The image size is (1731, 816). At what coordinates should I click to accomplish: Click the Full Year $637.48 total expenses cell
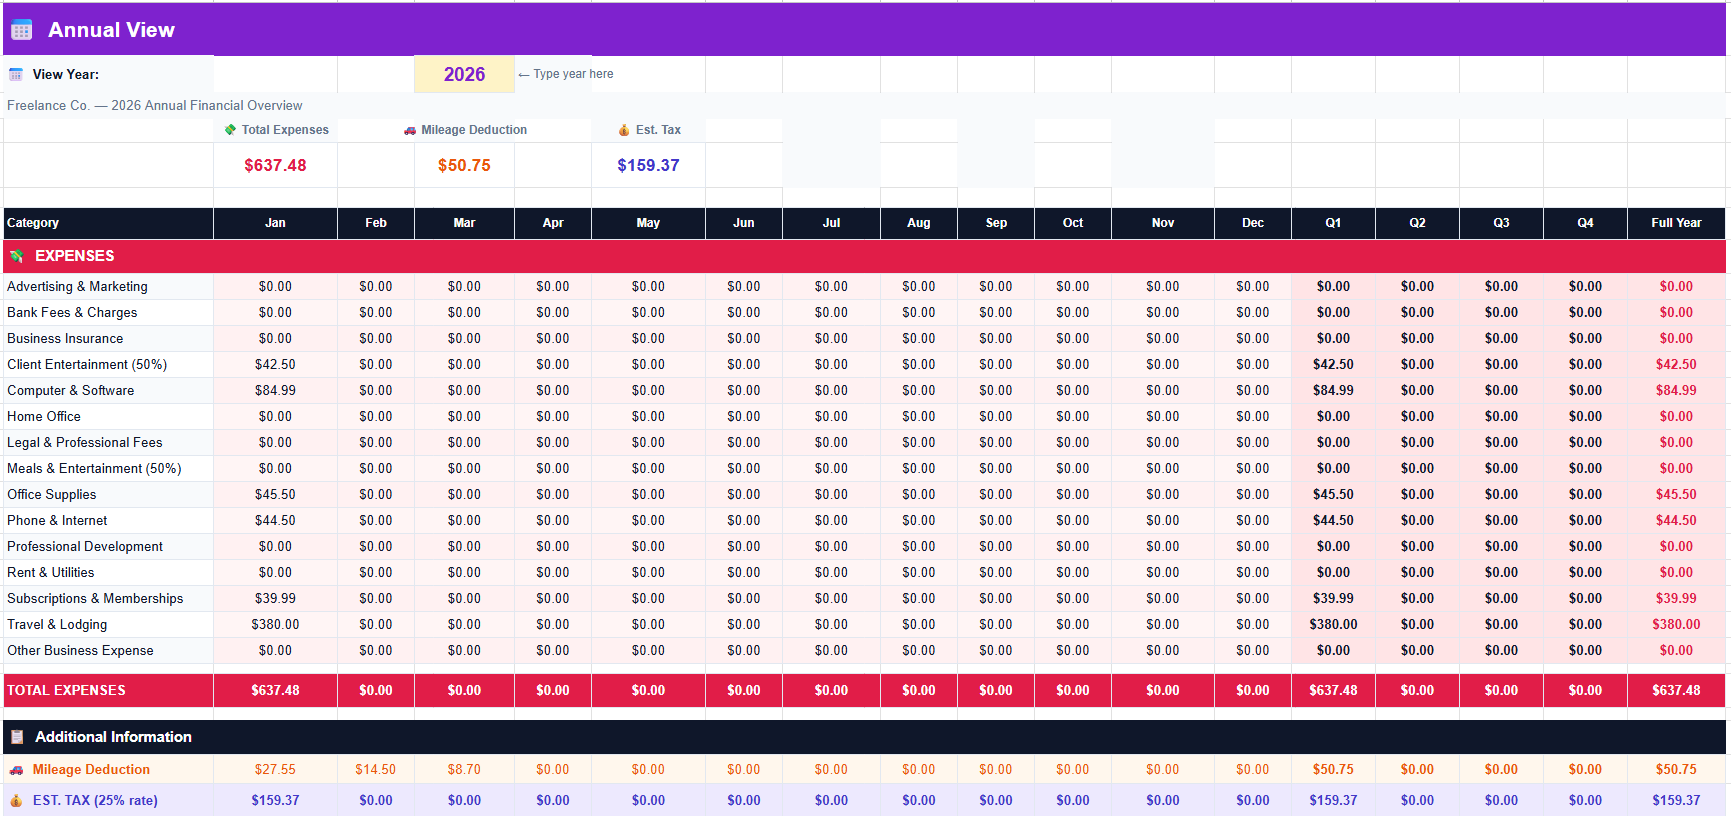tap(1676, 691)
